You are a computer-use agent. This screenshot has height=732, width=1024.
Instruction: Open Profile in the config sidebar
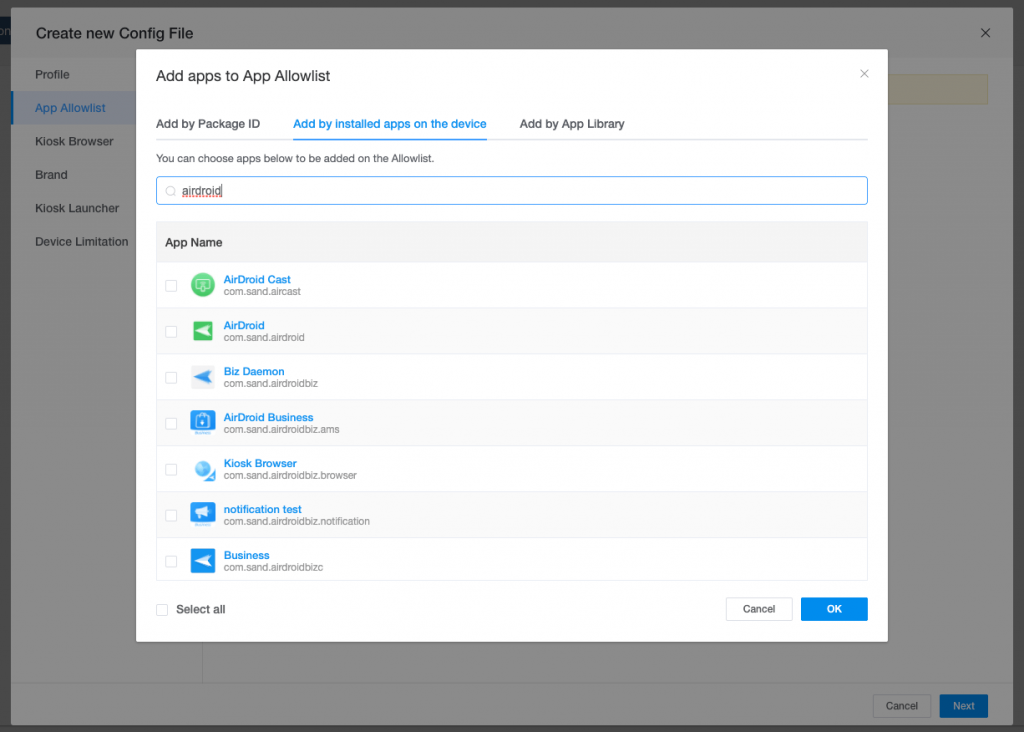pyautogui.click(x=52, y=74)
